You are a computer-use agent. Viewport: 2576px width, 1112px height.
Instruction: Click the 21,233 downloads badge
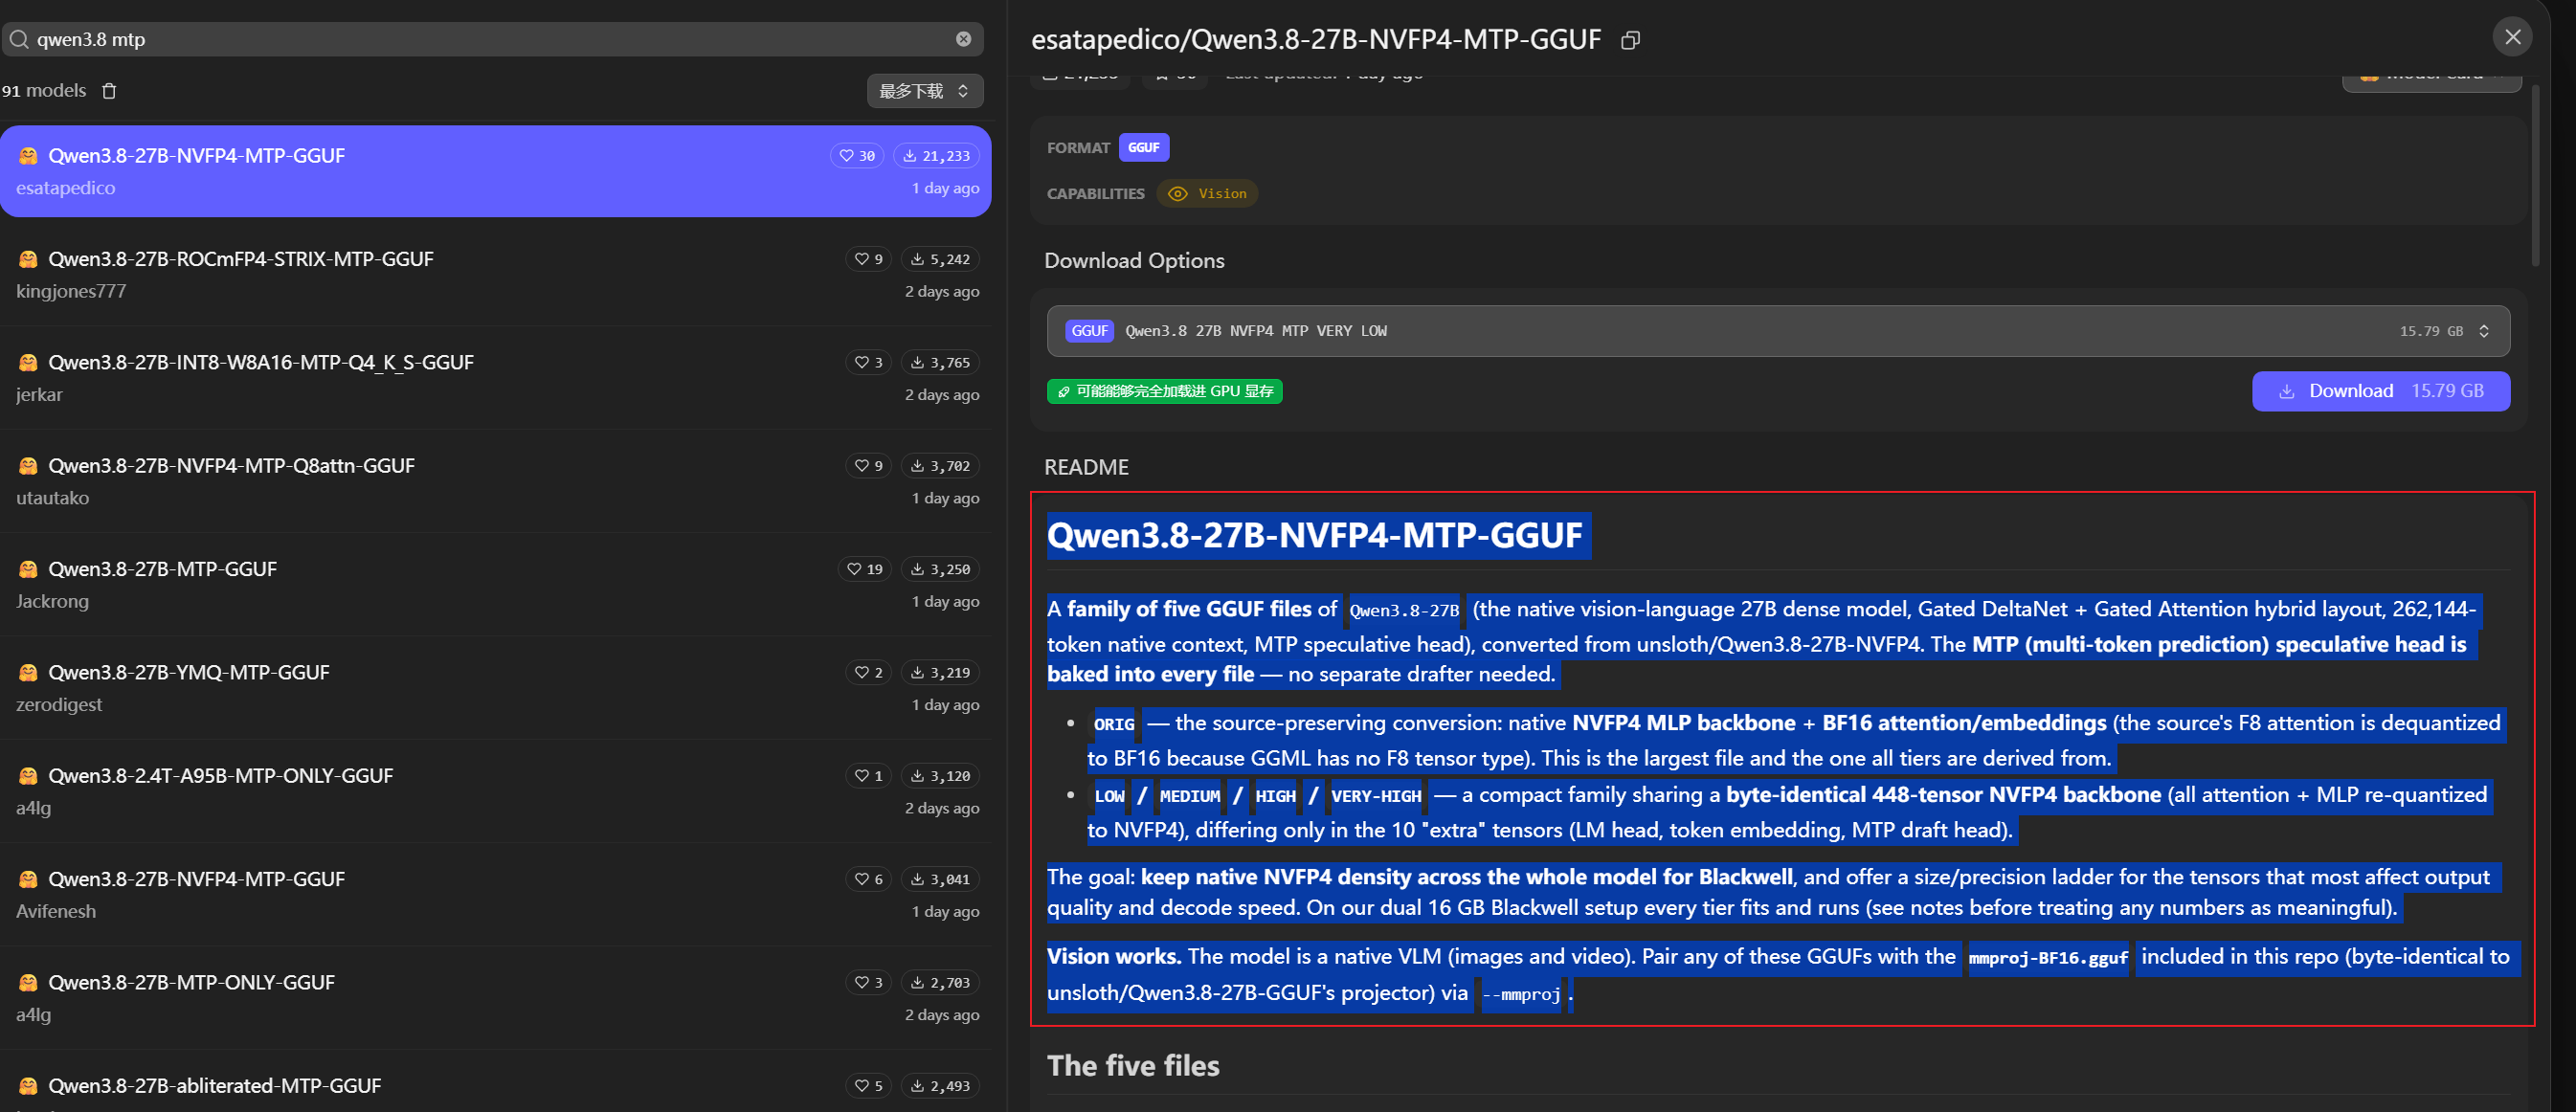coord(936,155)
